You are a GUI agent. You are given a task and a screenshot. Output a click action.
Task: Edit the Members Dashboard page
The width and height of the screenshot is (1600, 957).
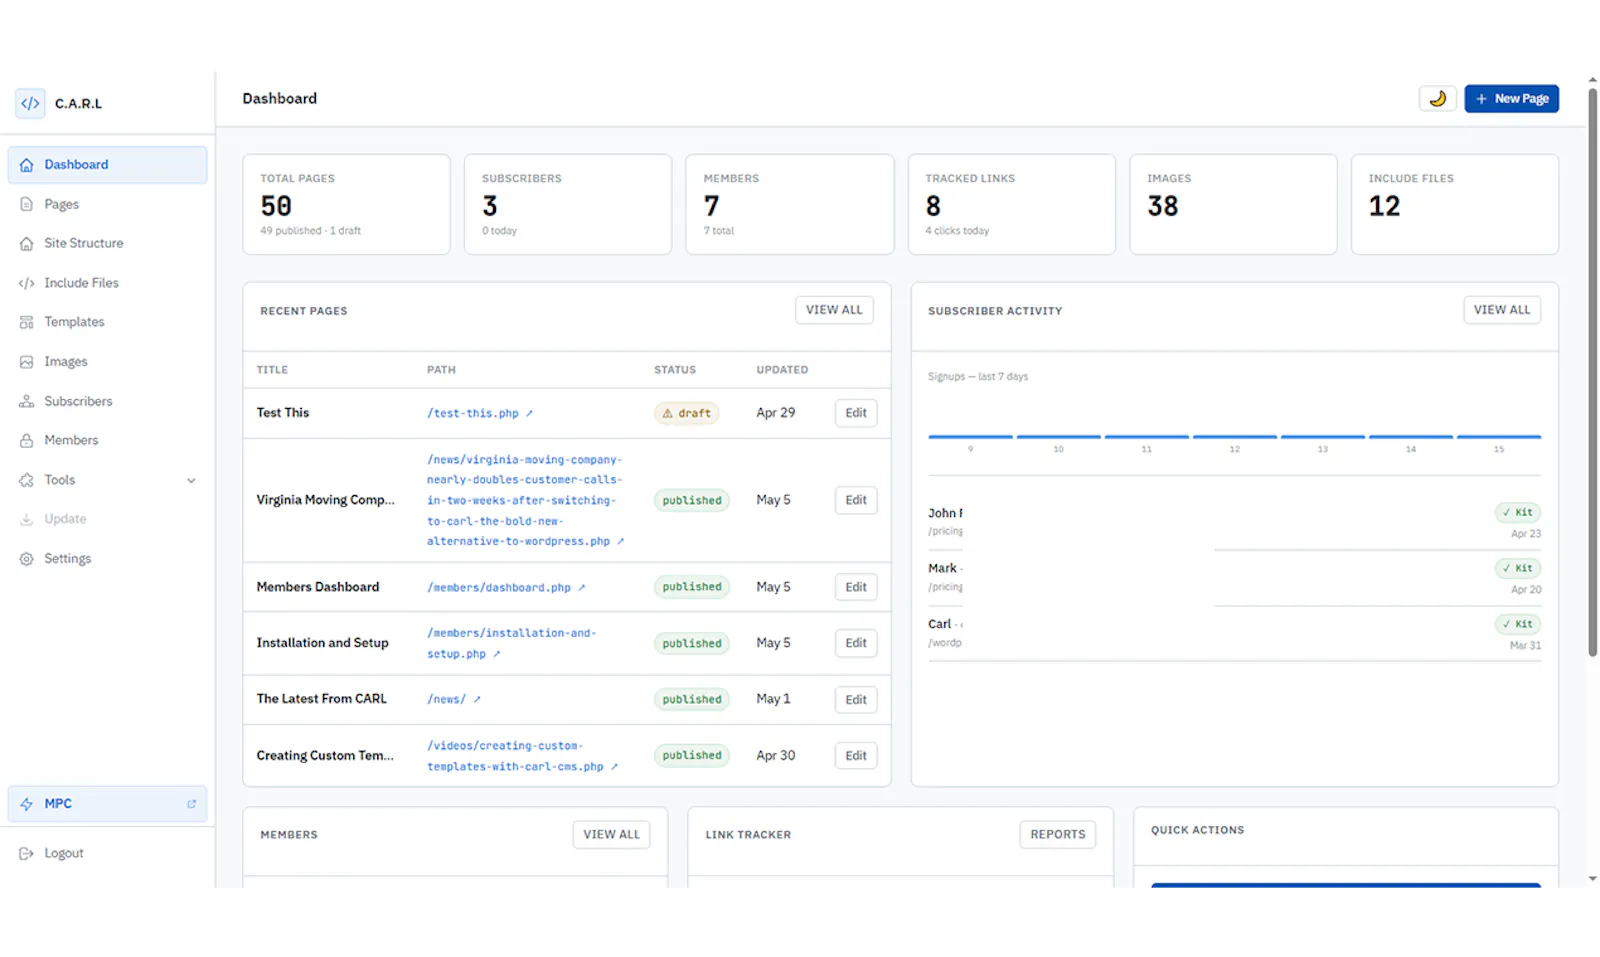pyautogui.click(x=856, y=587)
